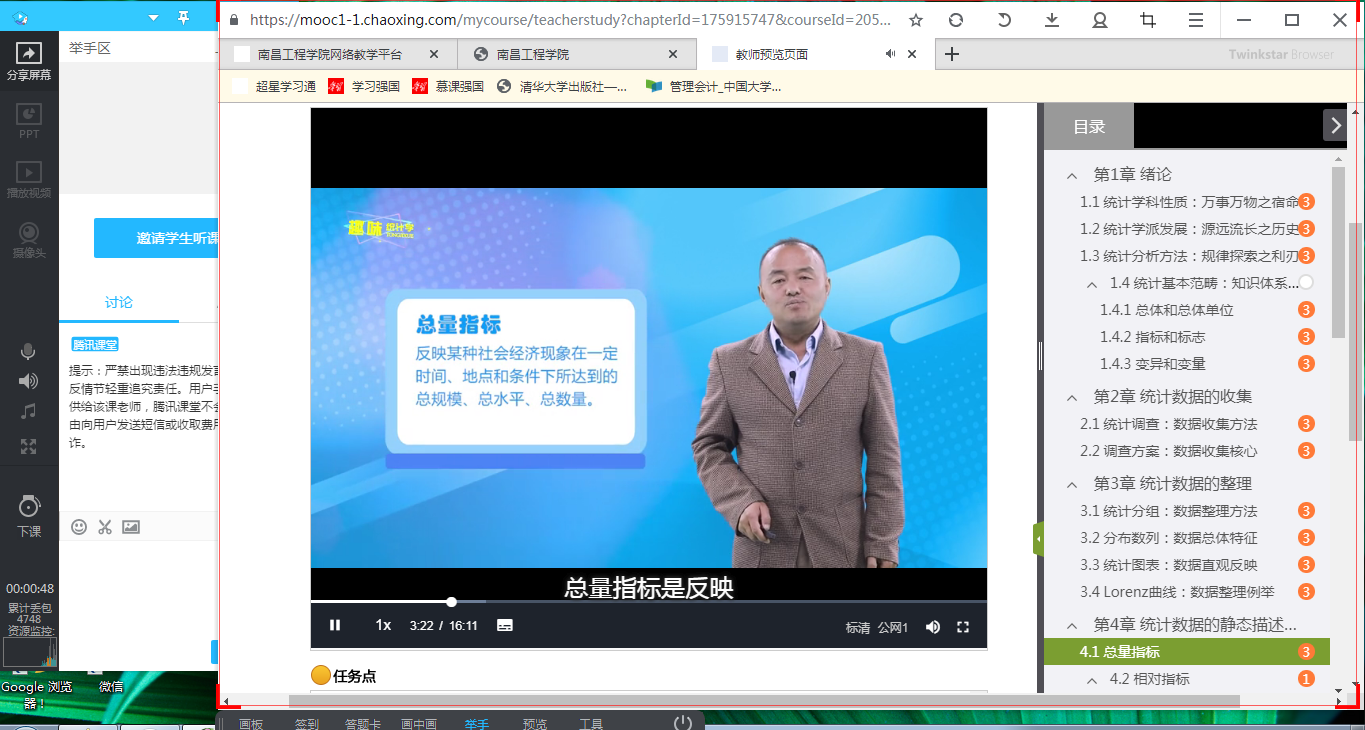
Task: Pause the lecture video
Action: pyautogui.click(x=335, y=625)
